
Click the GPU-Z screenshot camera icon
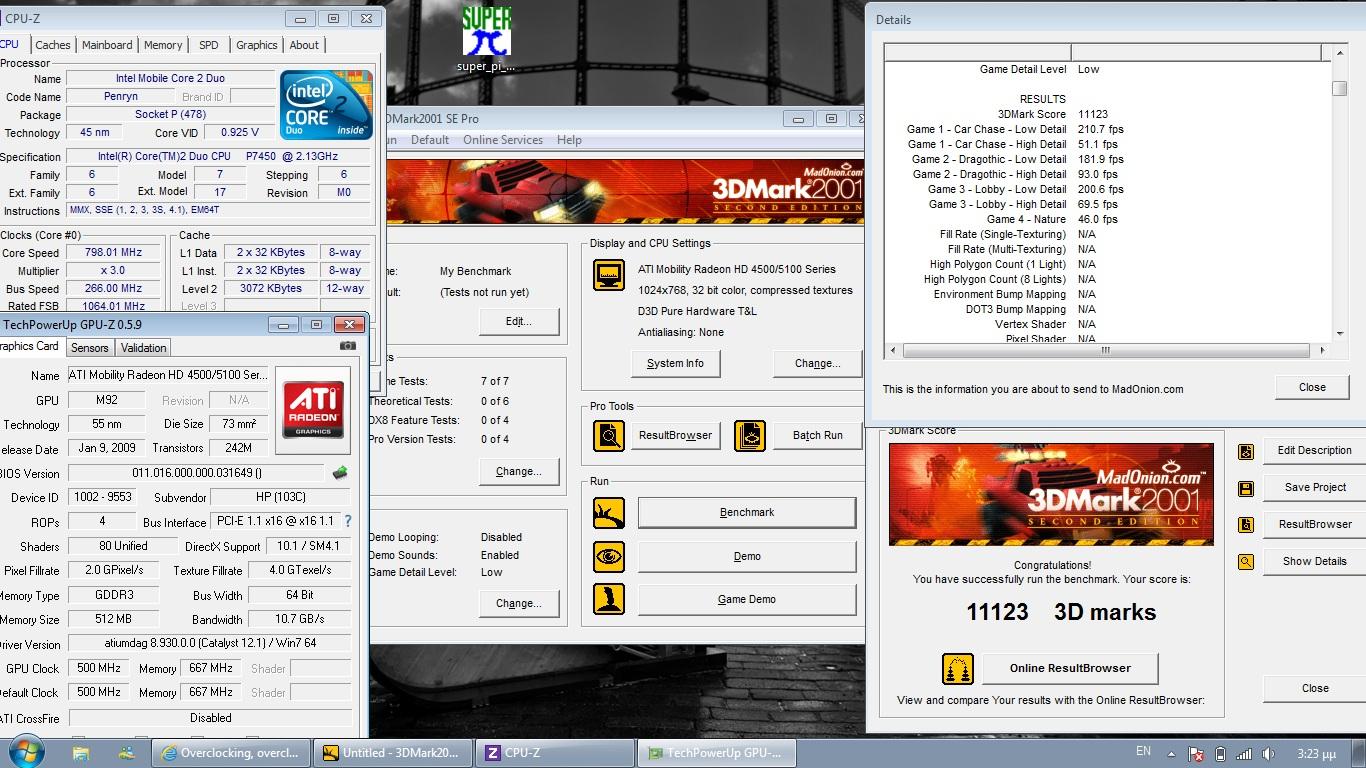click(x=347, y=346)
